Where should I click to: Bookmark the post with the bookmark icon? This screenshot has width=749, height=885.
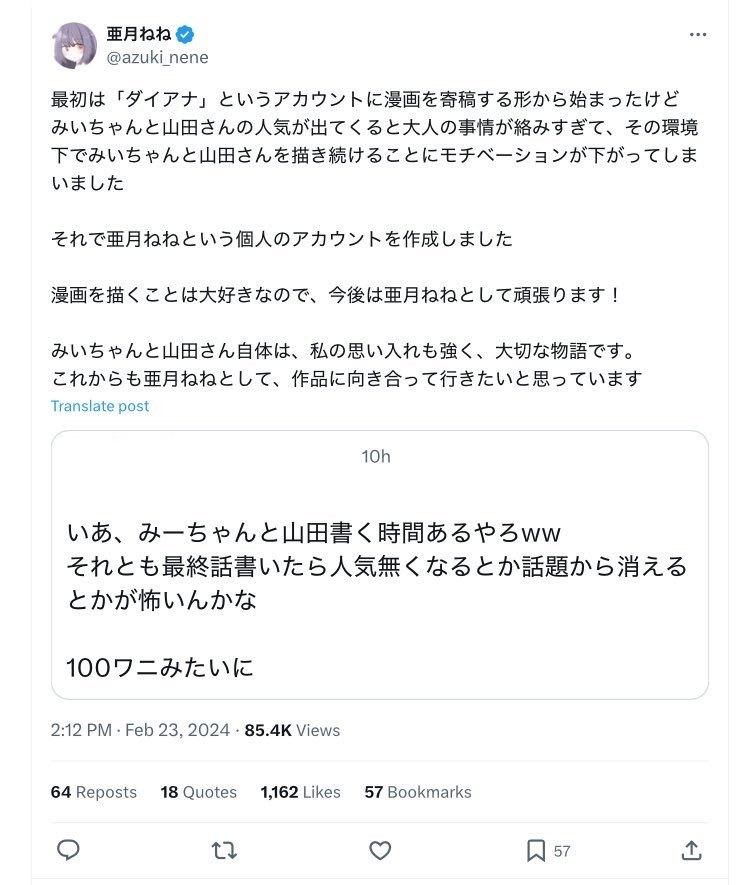pos(536,851)
